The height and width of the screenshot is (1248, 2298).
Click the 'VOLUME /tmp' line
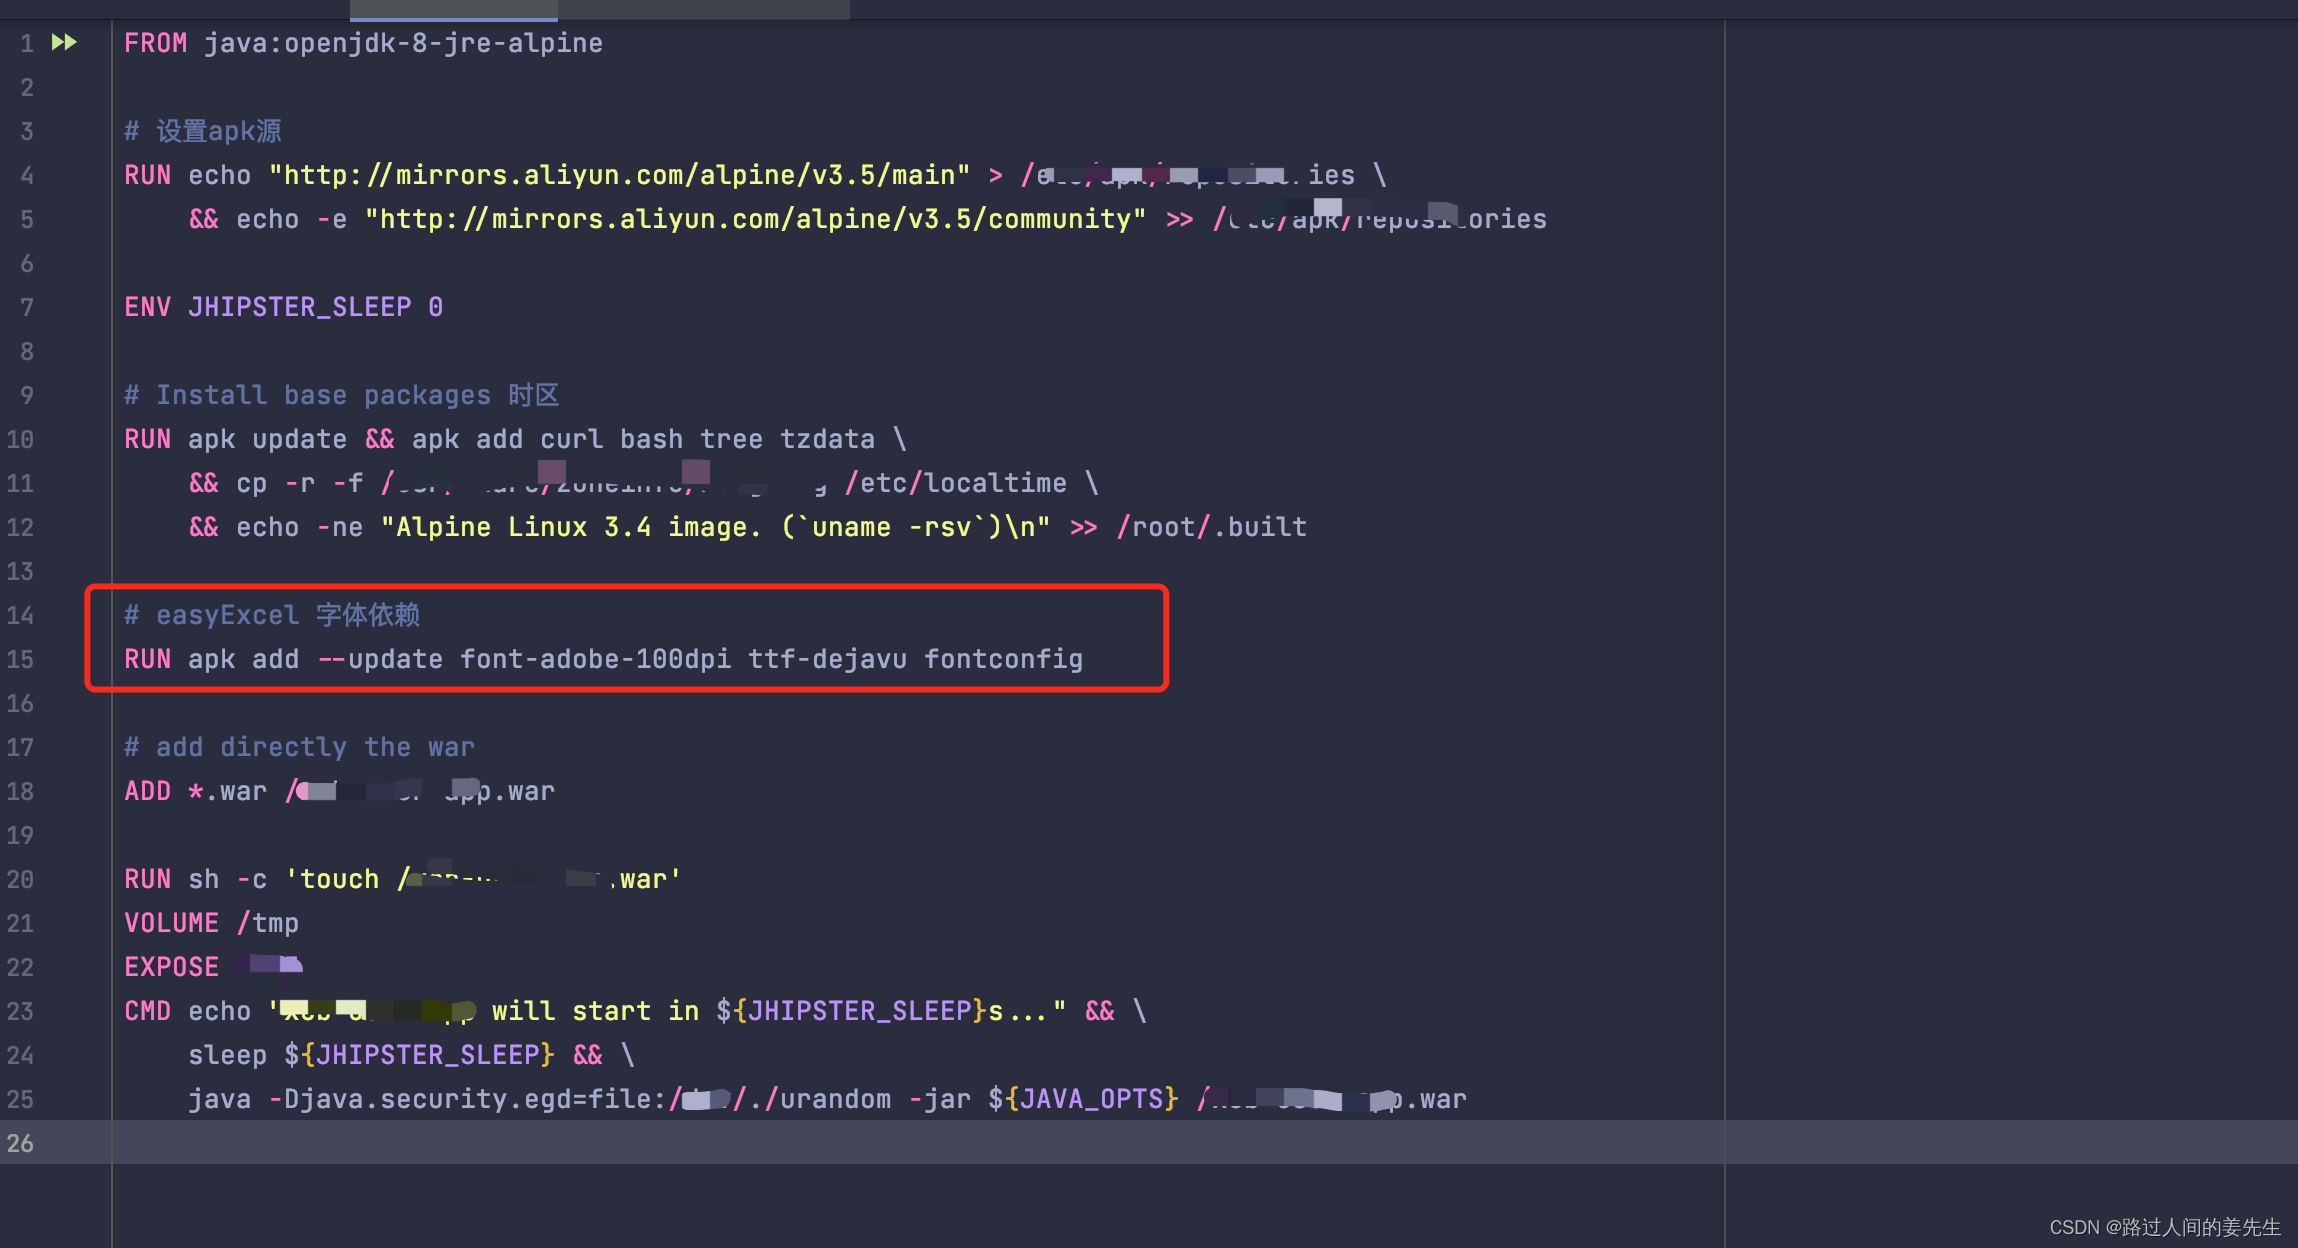[211, 923]
